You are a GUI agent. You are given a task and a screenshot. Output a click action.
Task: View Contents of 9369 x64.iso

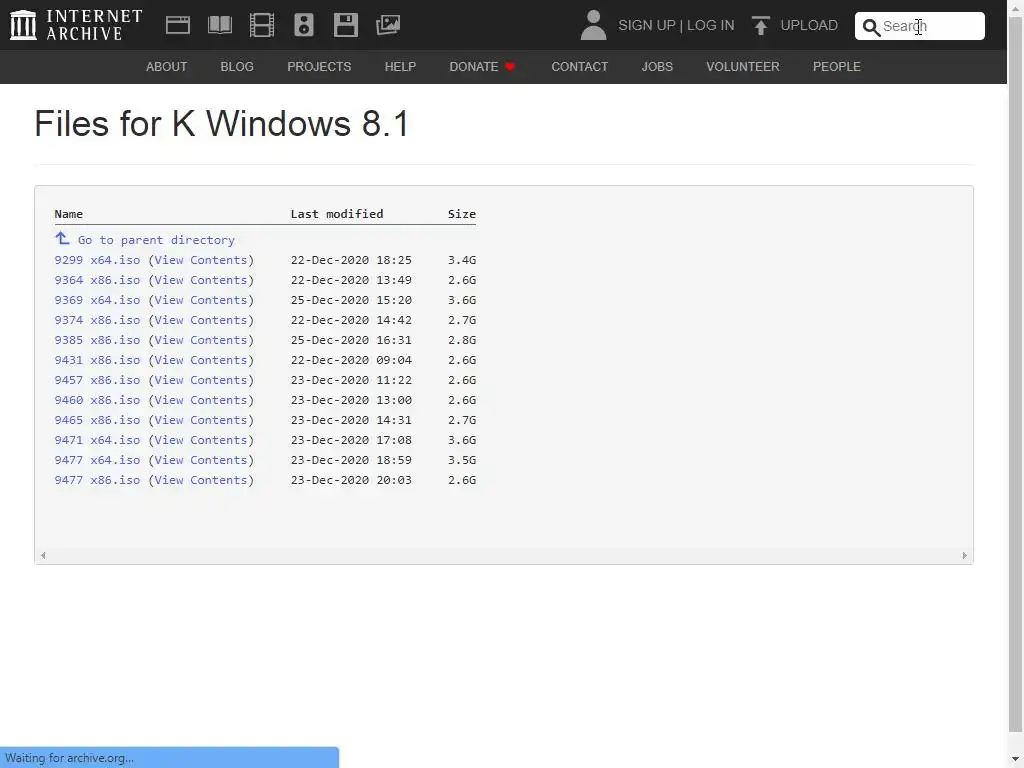point(200,300)
